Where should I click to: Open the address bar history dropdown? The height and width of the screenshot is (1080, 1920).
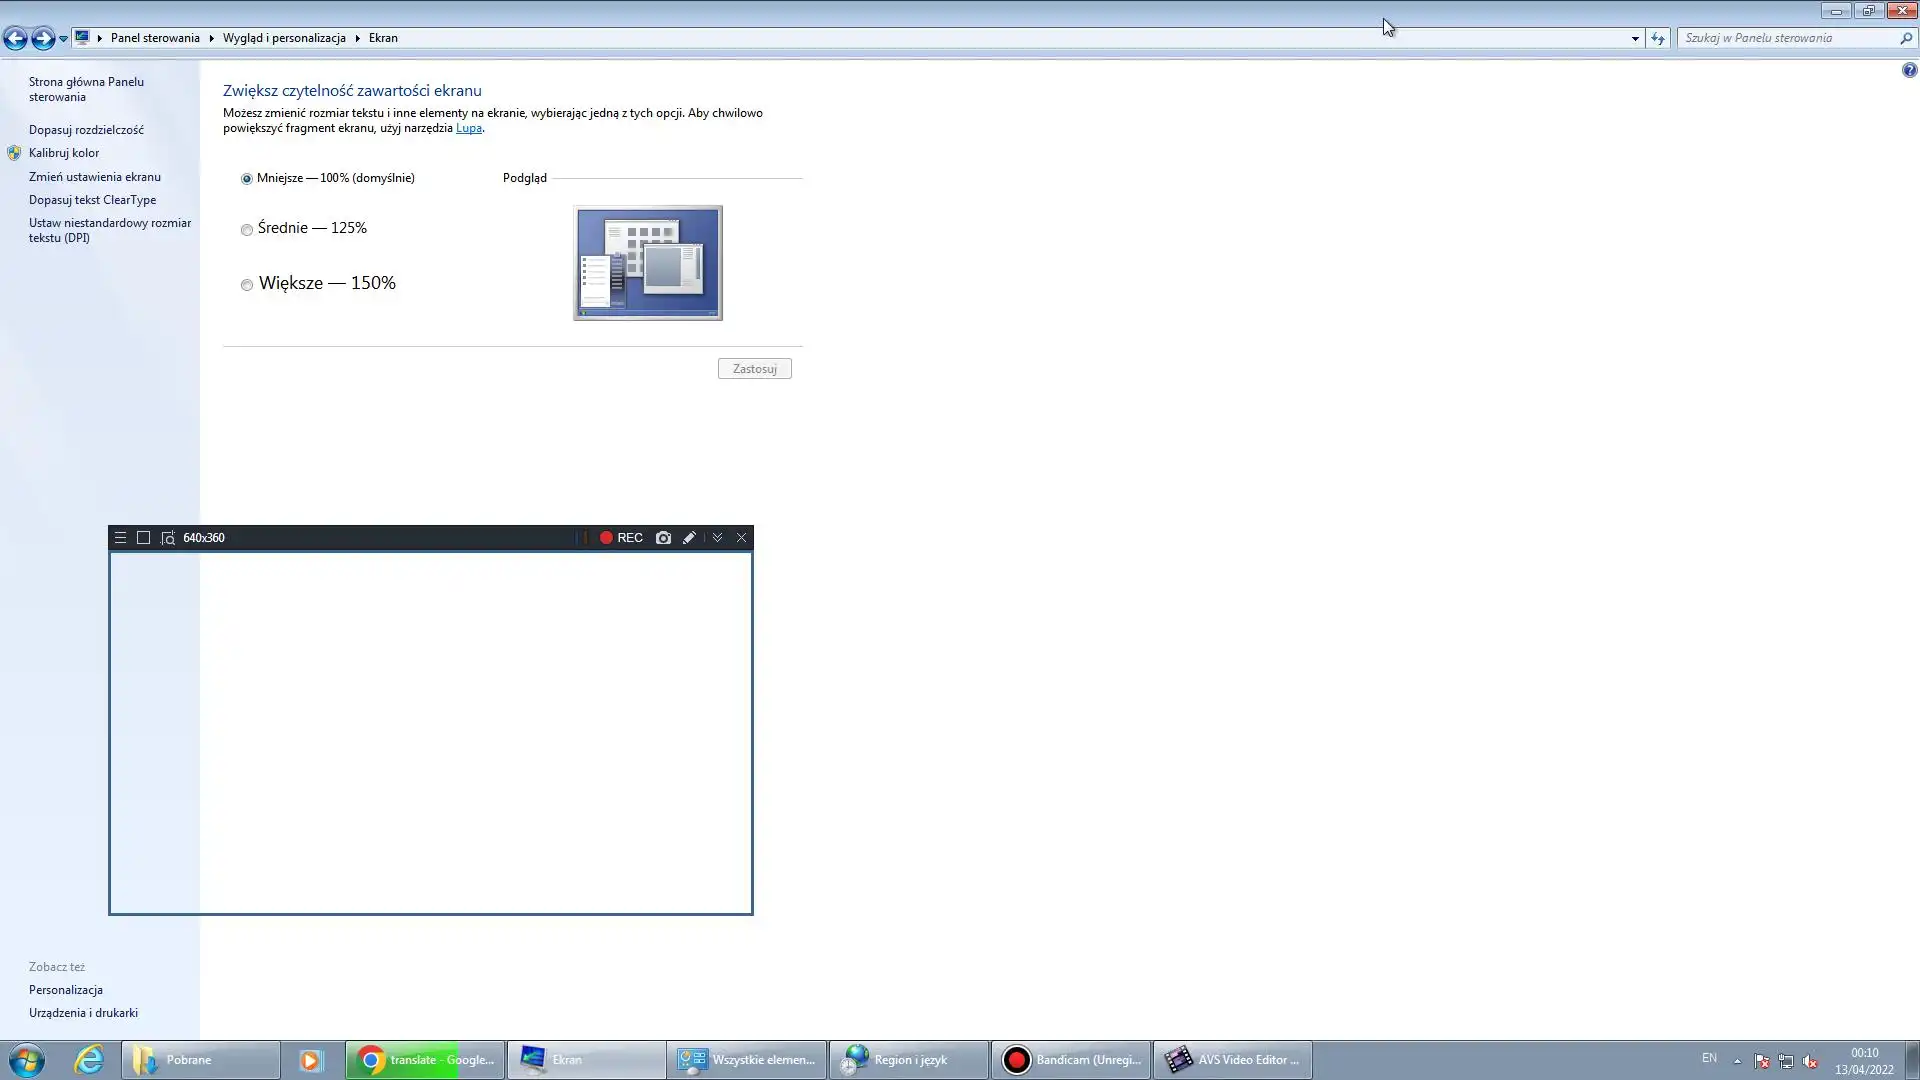pos(1635,38)
